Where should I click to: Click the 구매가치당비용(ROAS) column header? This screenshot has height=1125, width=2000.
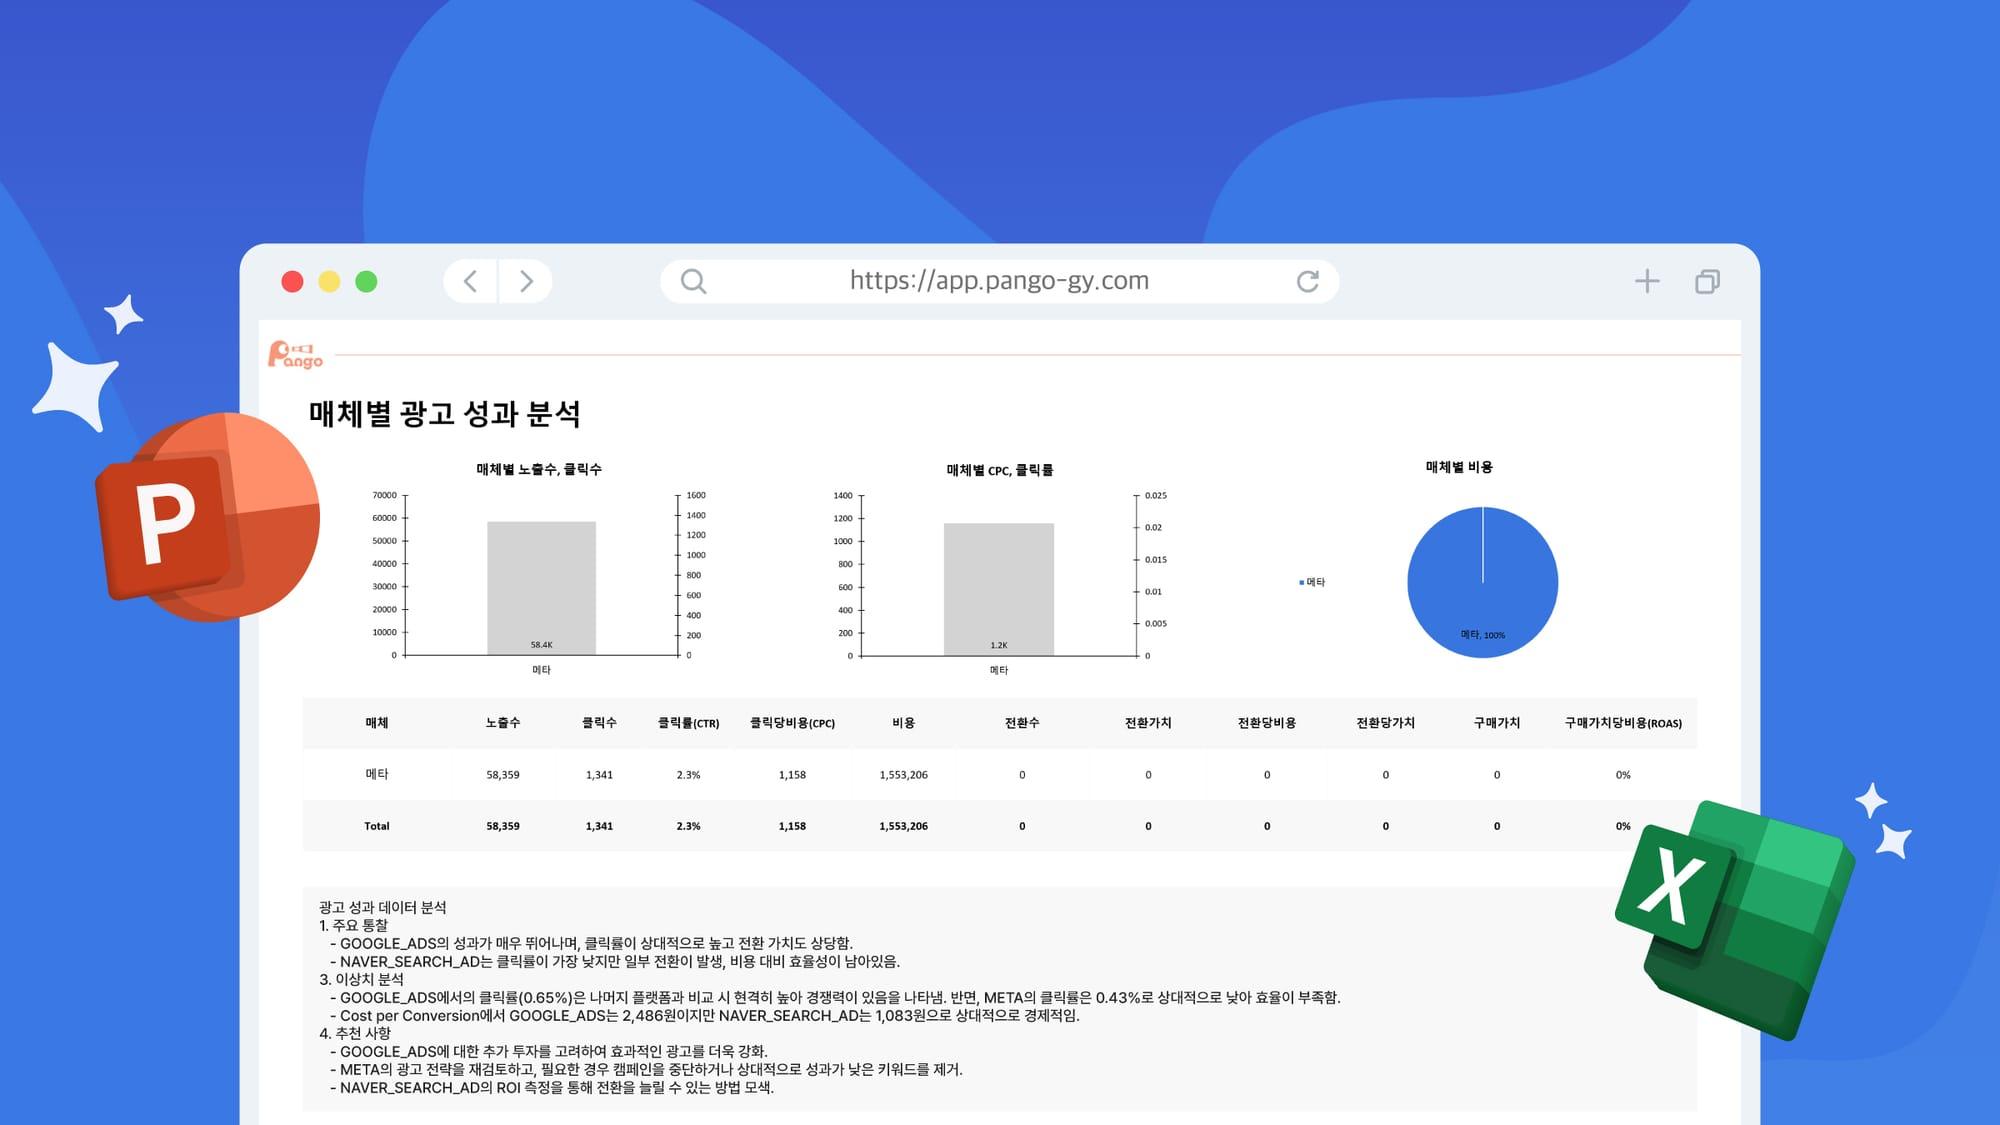(1623, 723)
